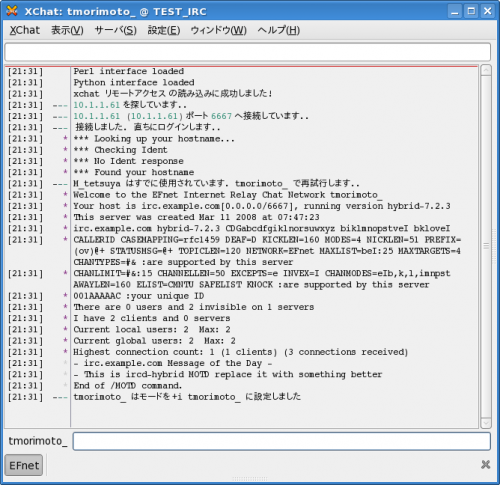This screenshot has width=500, height=485.
Task: Click '*** Found your hostname' line
Action: point(134,172)
